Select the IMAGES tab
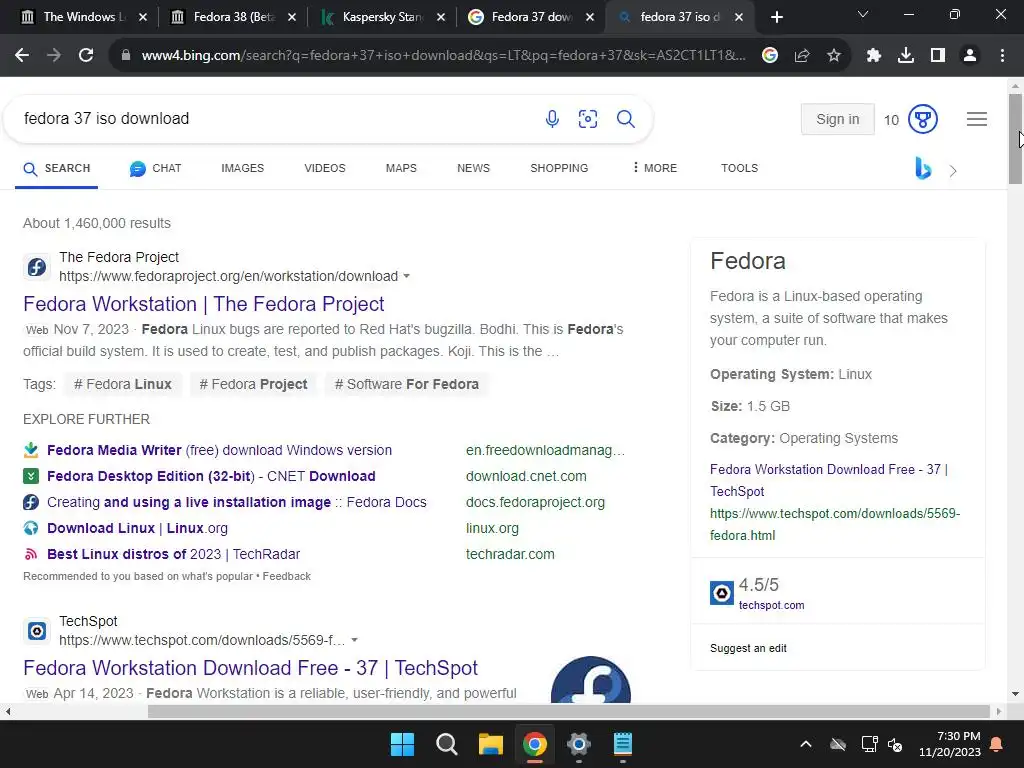Screen dimensions: 1024x768 pyautogui.click(x=242, y=168)
